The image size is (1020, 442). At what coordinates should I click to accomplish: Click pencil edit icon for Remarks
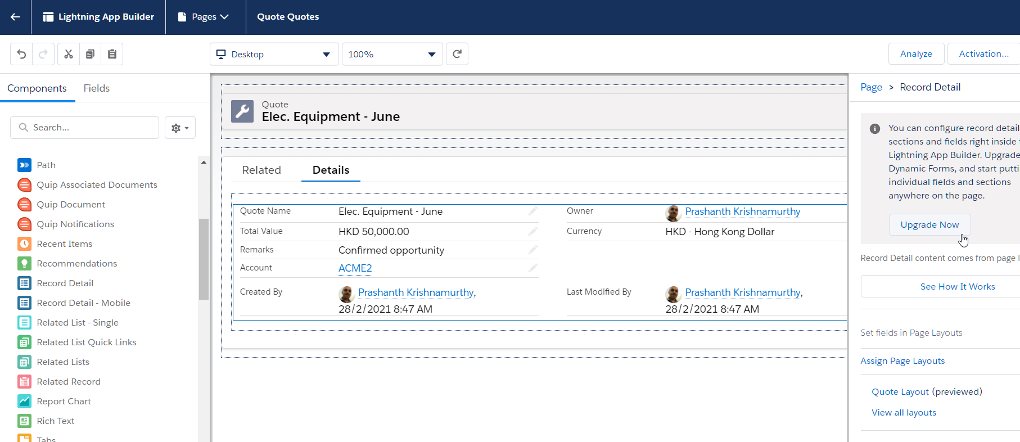coord(533,250)
